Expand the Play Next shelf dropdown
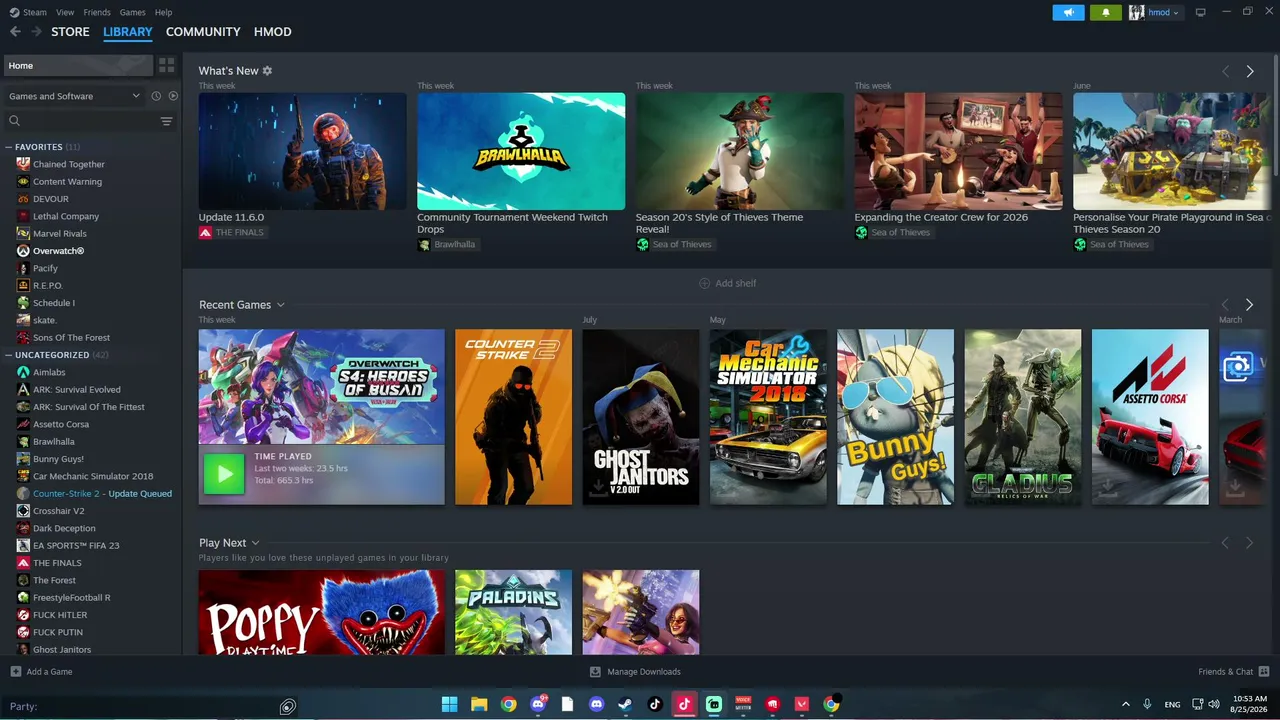Viewport: 1280px width, 720px height. click(x=256, y=543)
